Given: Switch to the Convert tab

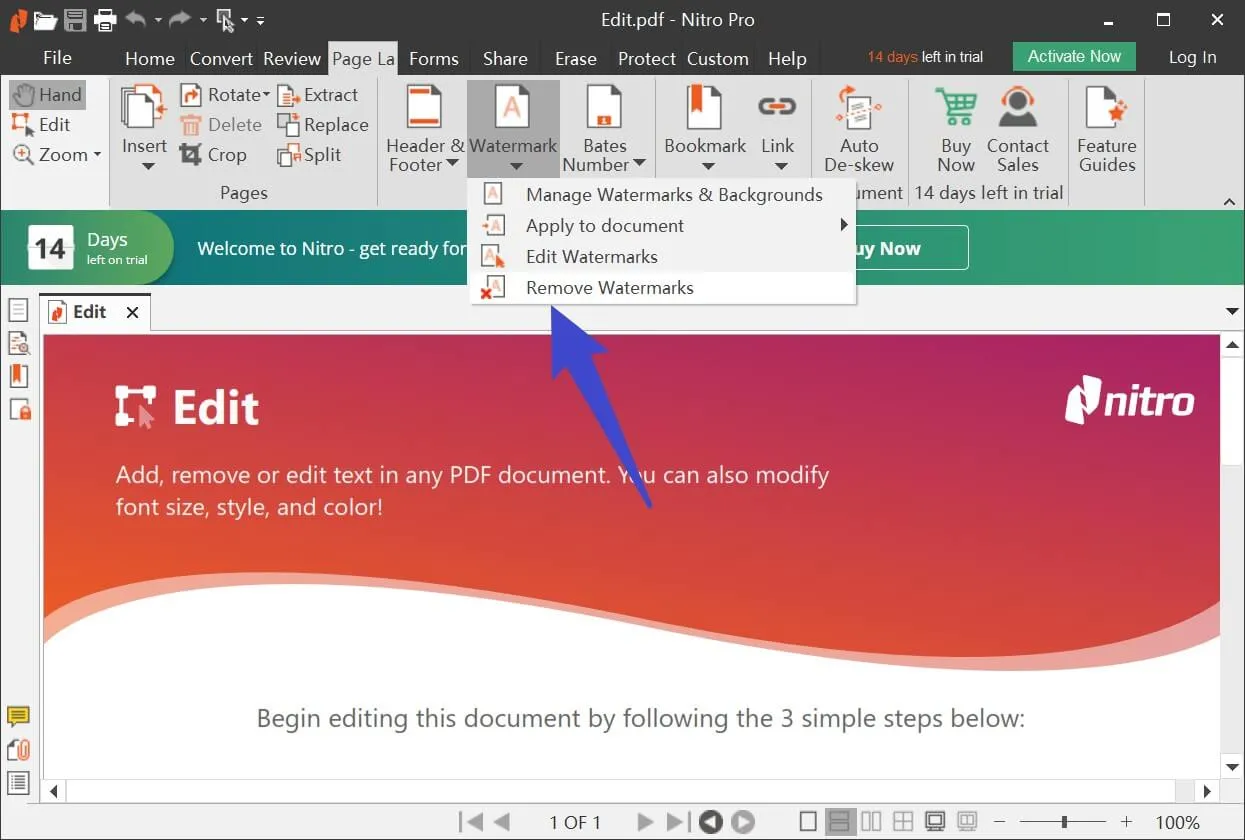Looking at the screenshot, I should pos(221,59).
